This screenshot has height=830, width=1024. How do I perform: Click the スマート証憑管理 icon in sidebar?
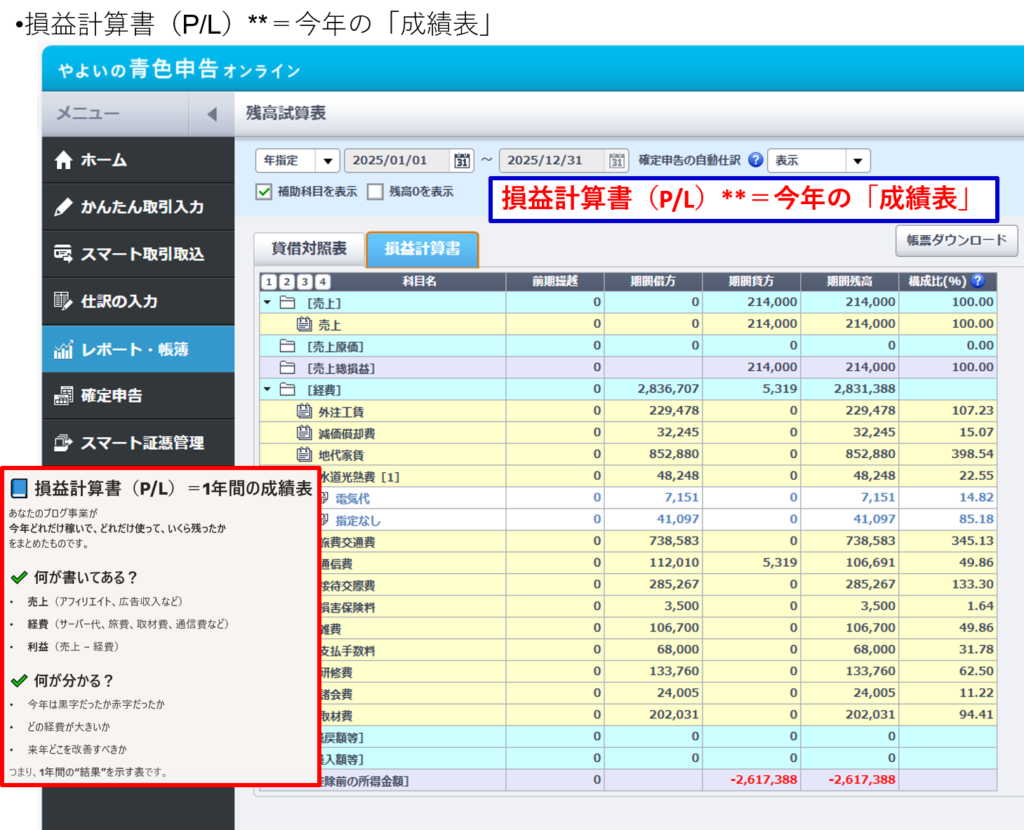coord(64,443)
